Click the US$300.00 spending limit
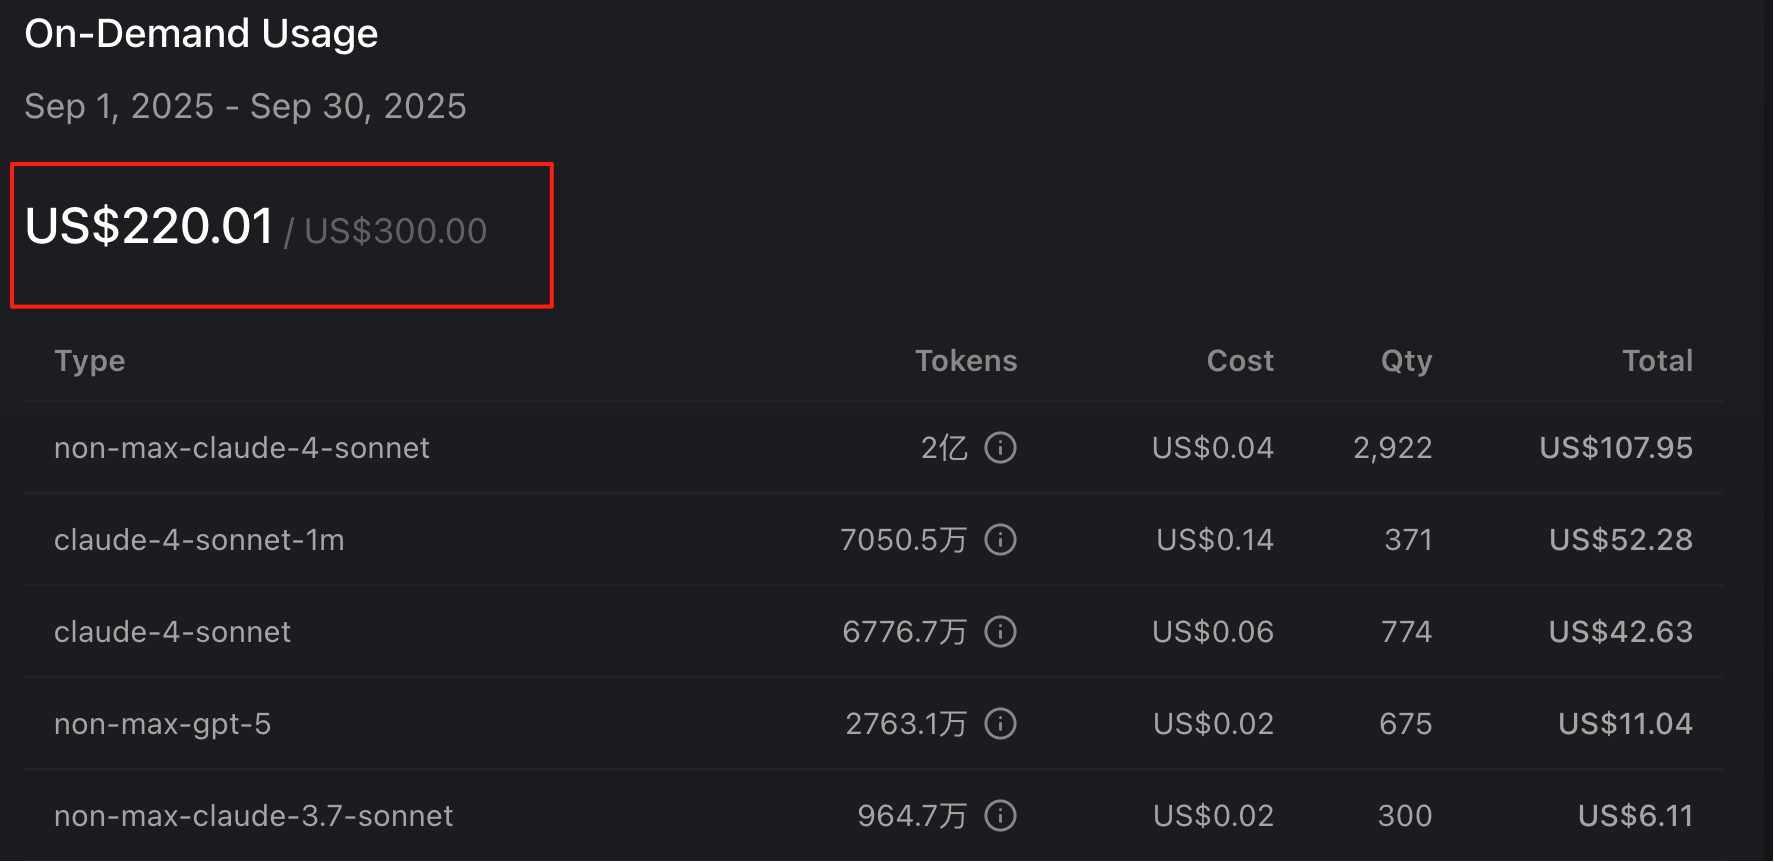This screenshot has height=862, width=1774. tap(395, 231)
